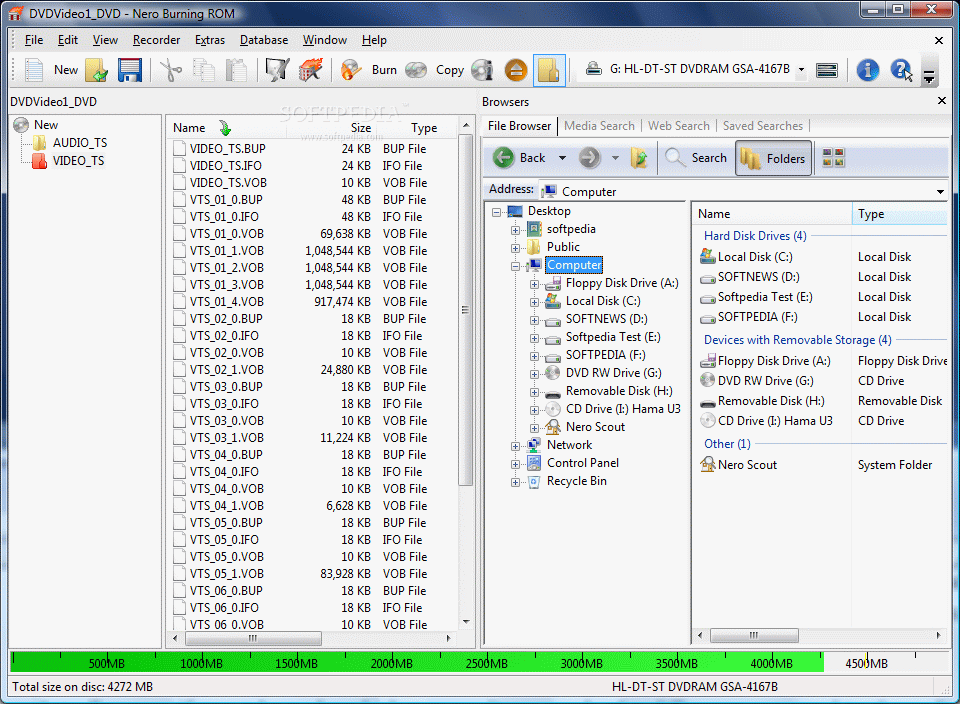Sort browser list by Type column
This screenshot has height=704, width=960.
(x=899, y=214)
